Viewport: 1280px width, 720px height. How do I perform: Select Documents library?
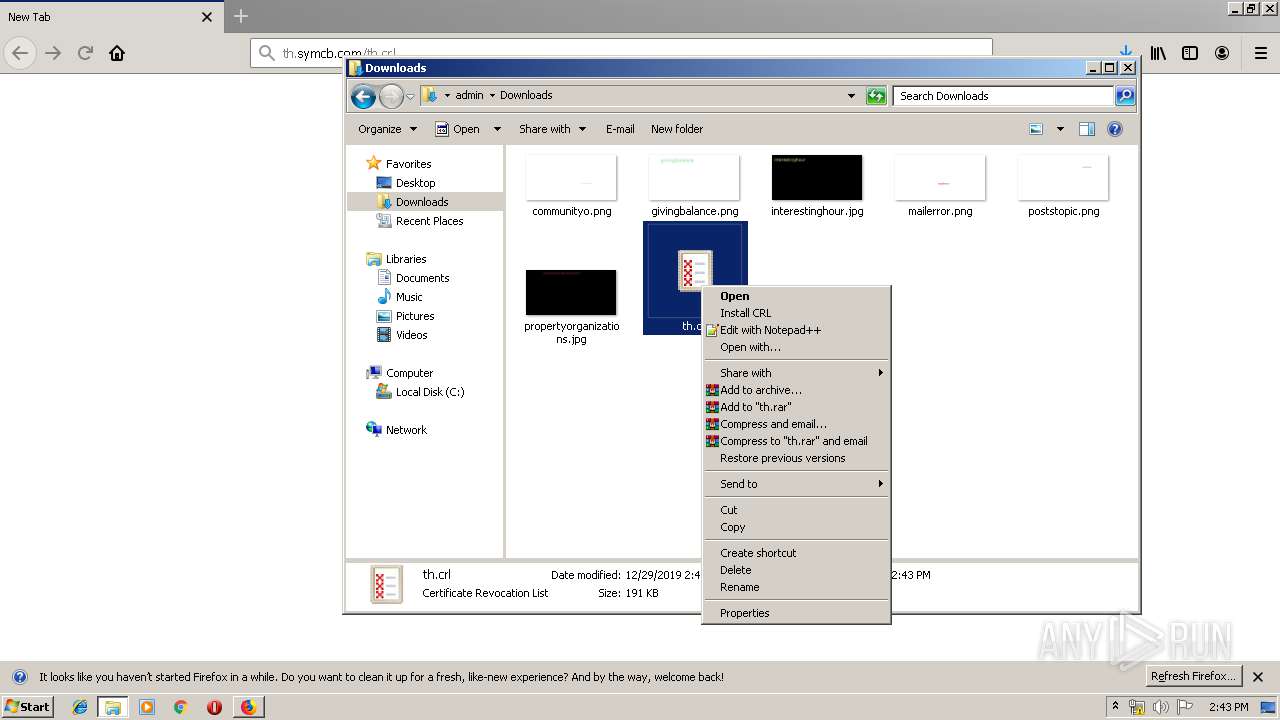[422, 278]
